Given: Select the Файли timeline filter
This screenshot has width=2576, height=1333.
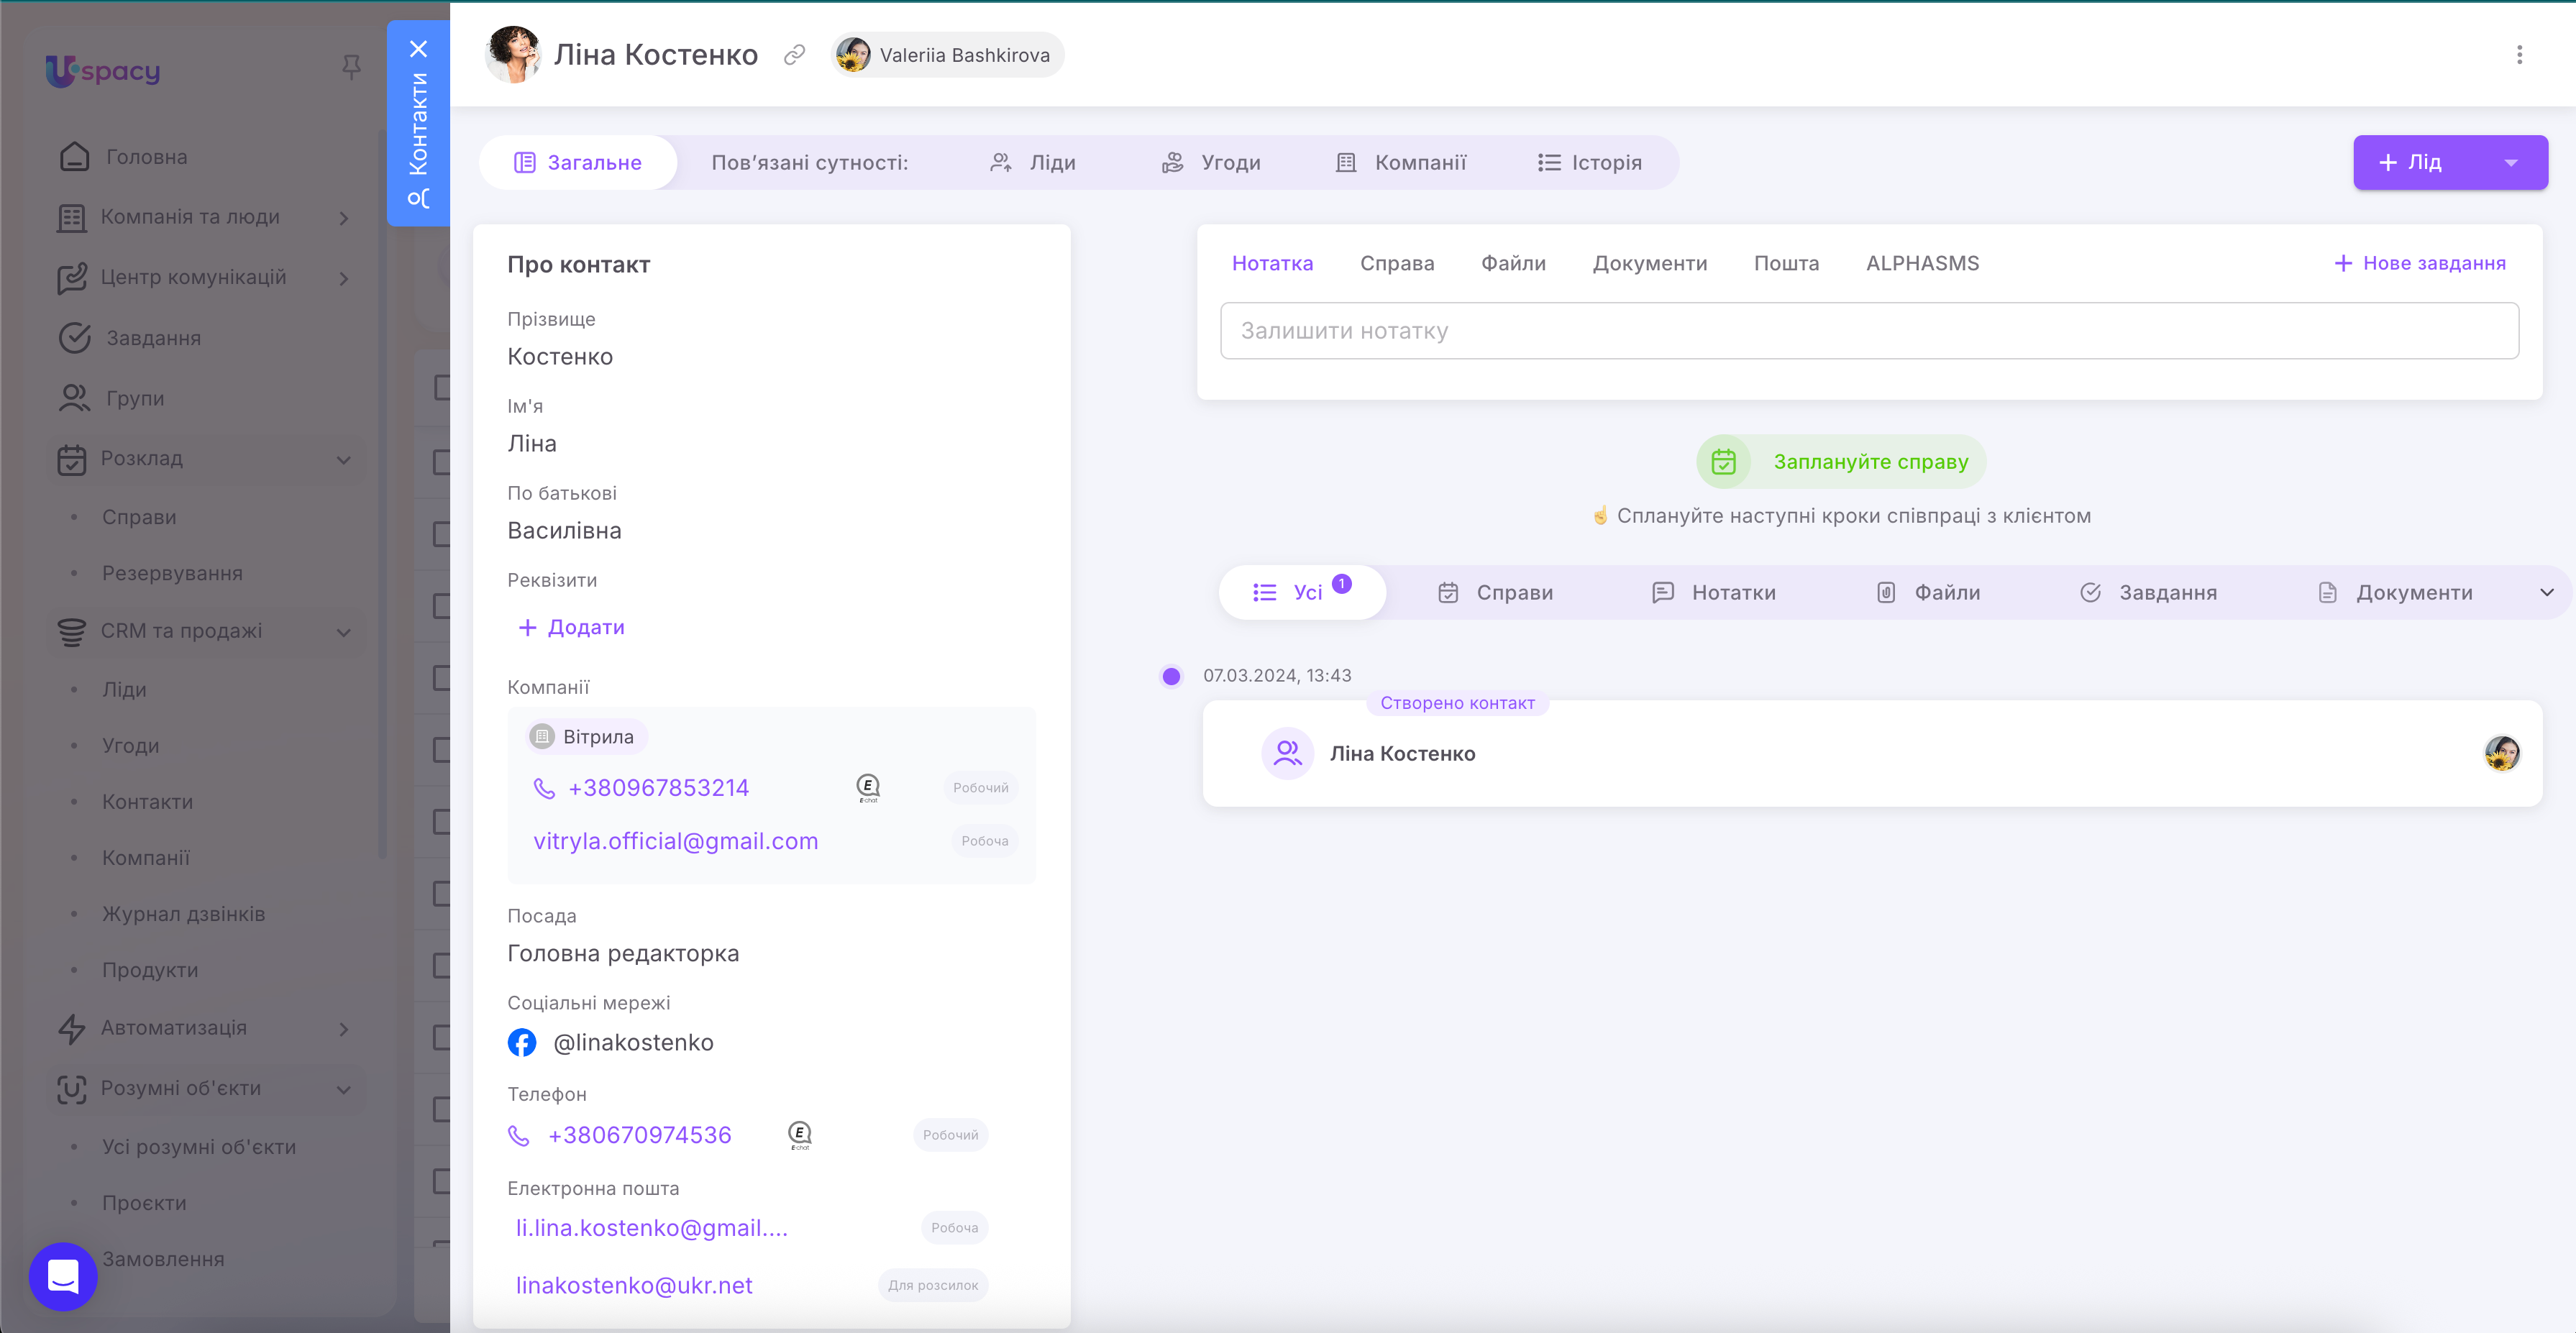Looking at the screenshot, I should [1928, 592].
